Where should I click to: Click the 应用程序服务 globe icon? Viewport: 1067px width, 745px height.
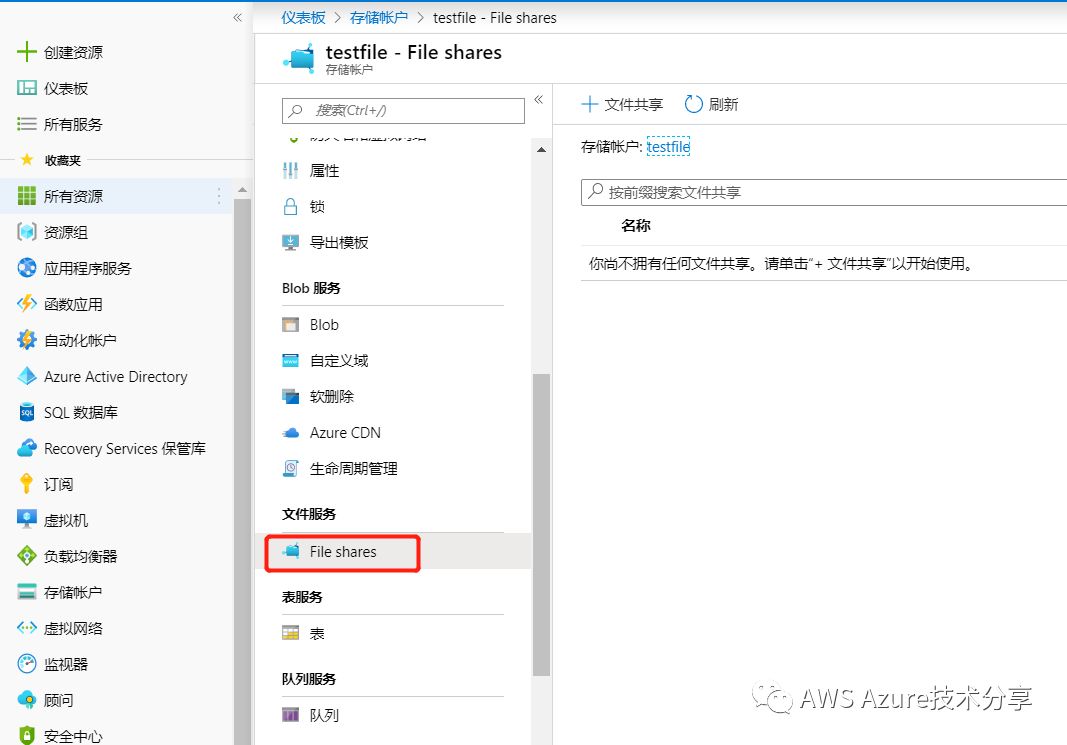coord(27,268)
